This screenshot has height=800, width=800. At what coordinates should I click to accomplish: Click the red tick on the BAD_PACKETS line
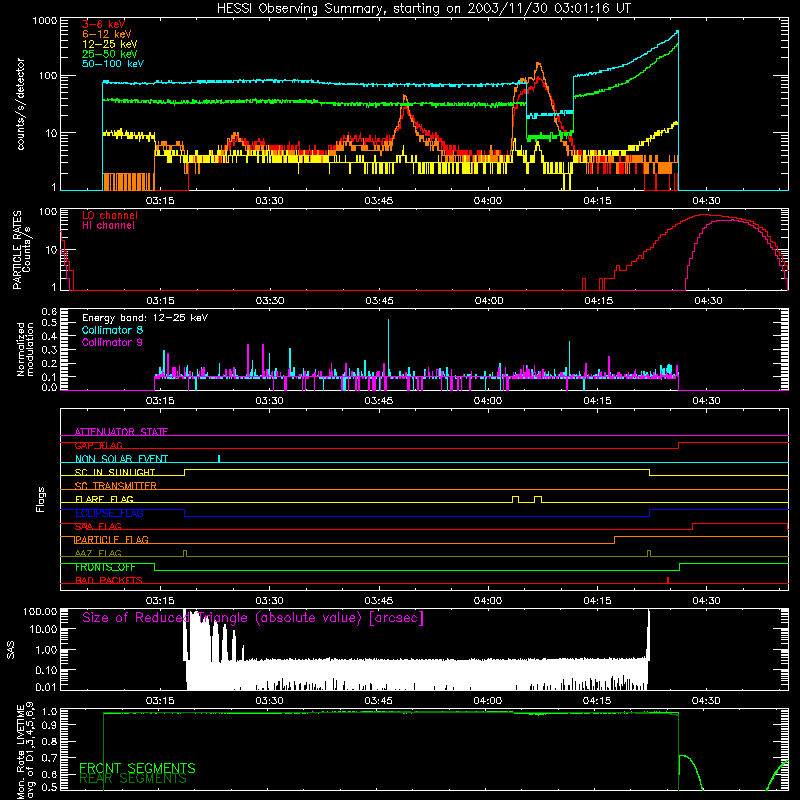click(668, 580)
